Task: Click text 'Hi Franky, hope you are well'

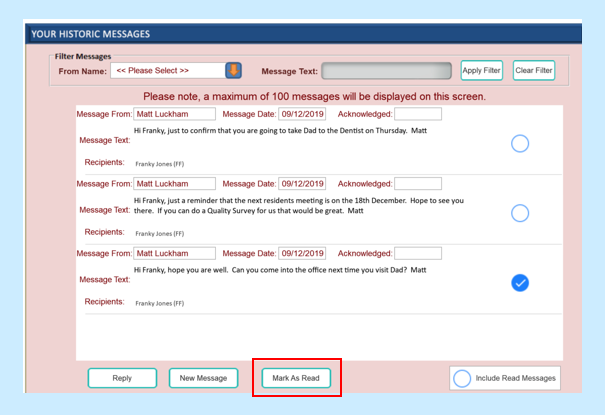Action: 181,270
